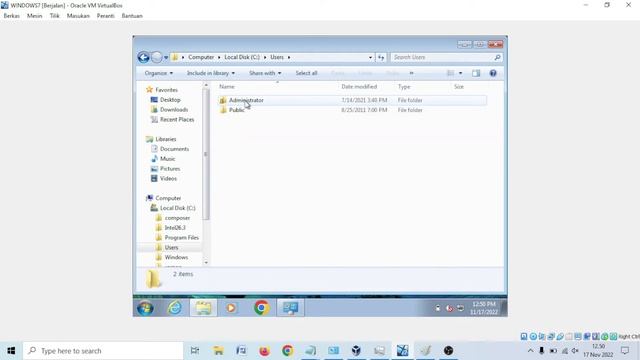Viewport: 640px width, 360px height.
Task: Open host Windows Start button
Action: point(11,351)
